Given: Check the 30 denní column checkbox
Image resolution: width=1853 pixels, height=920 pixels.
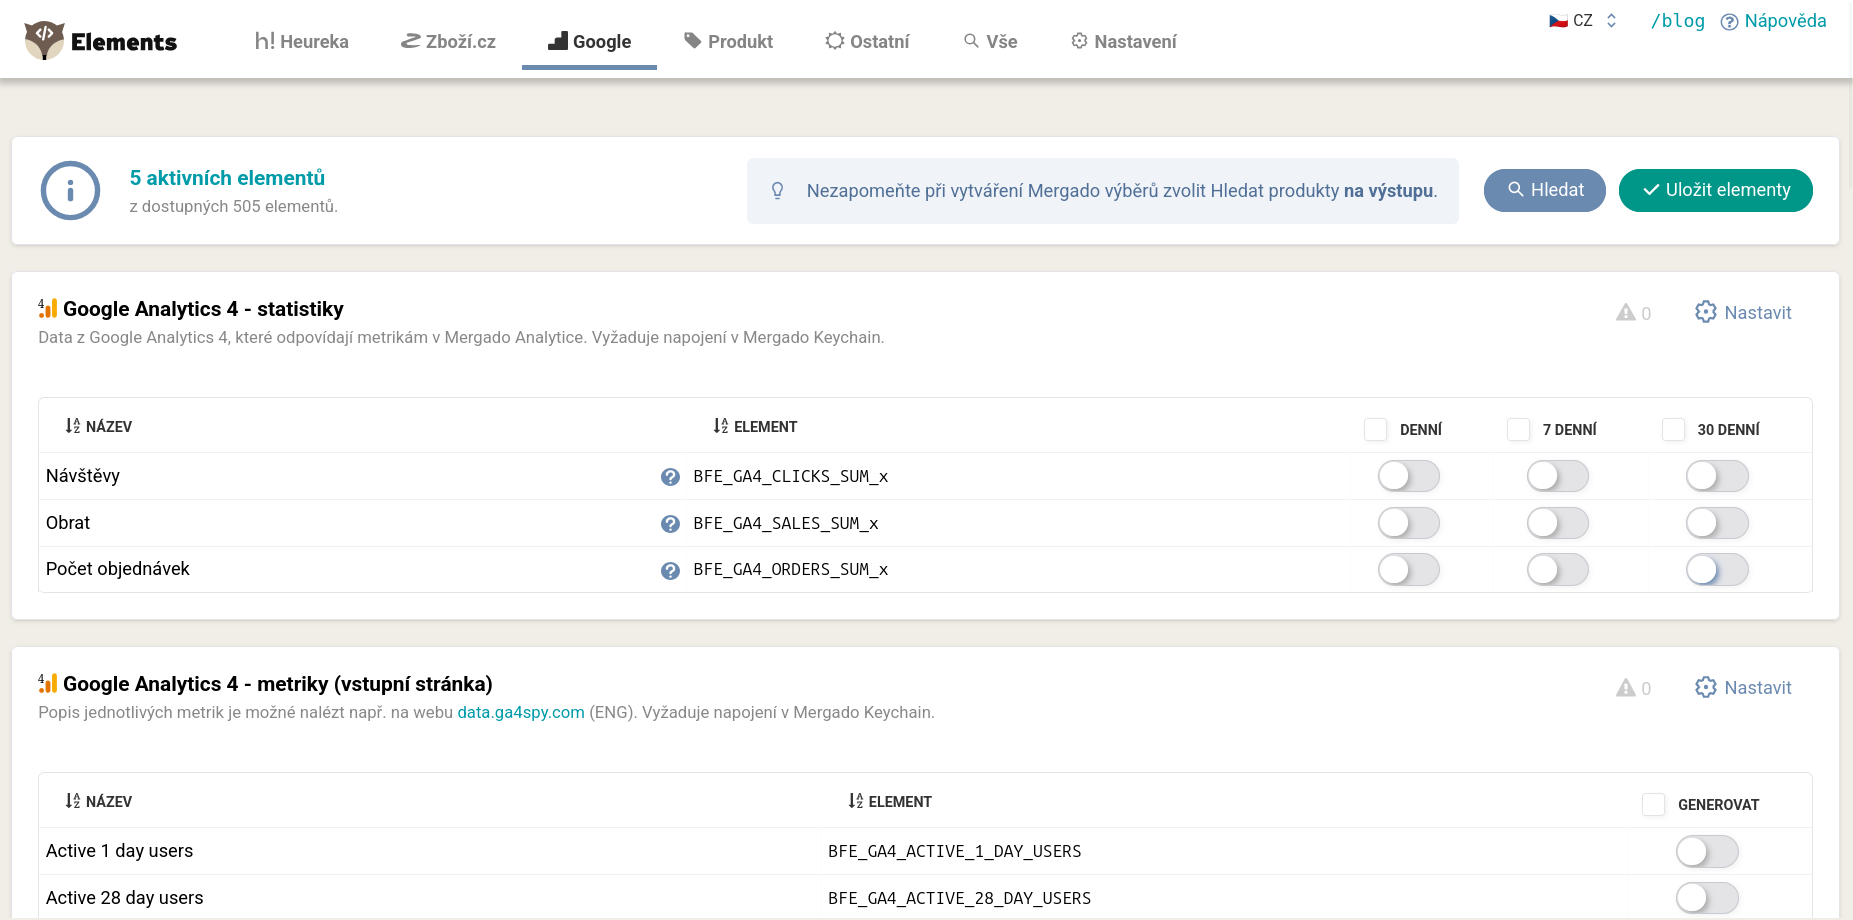Looking at the screenshot, I should [x=1673, y=429].
